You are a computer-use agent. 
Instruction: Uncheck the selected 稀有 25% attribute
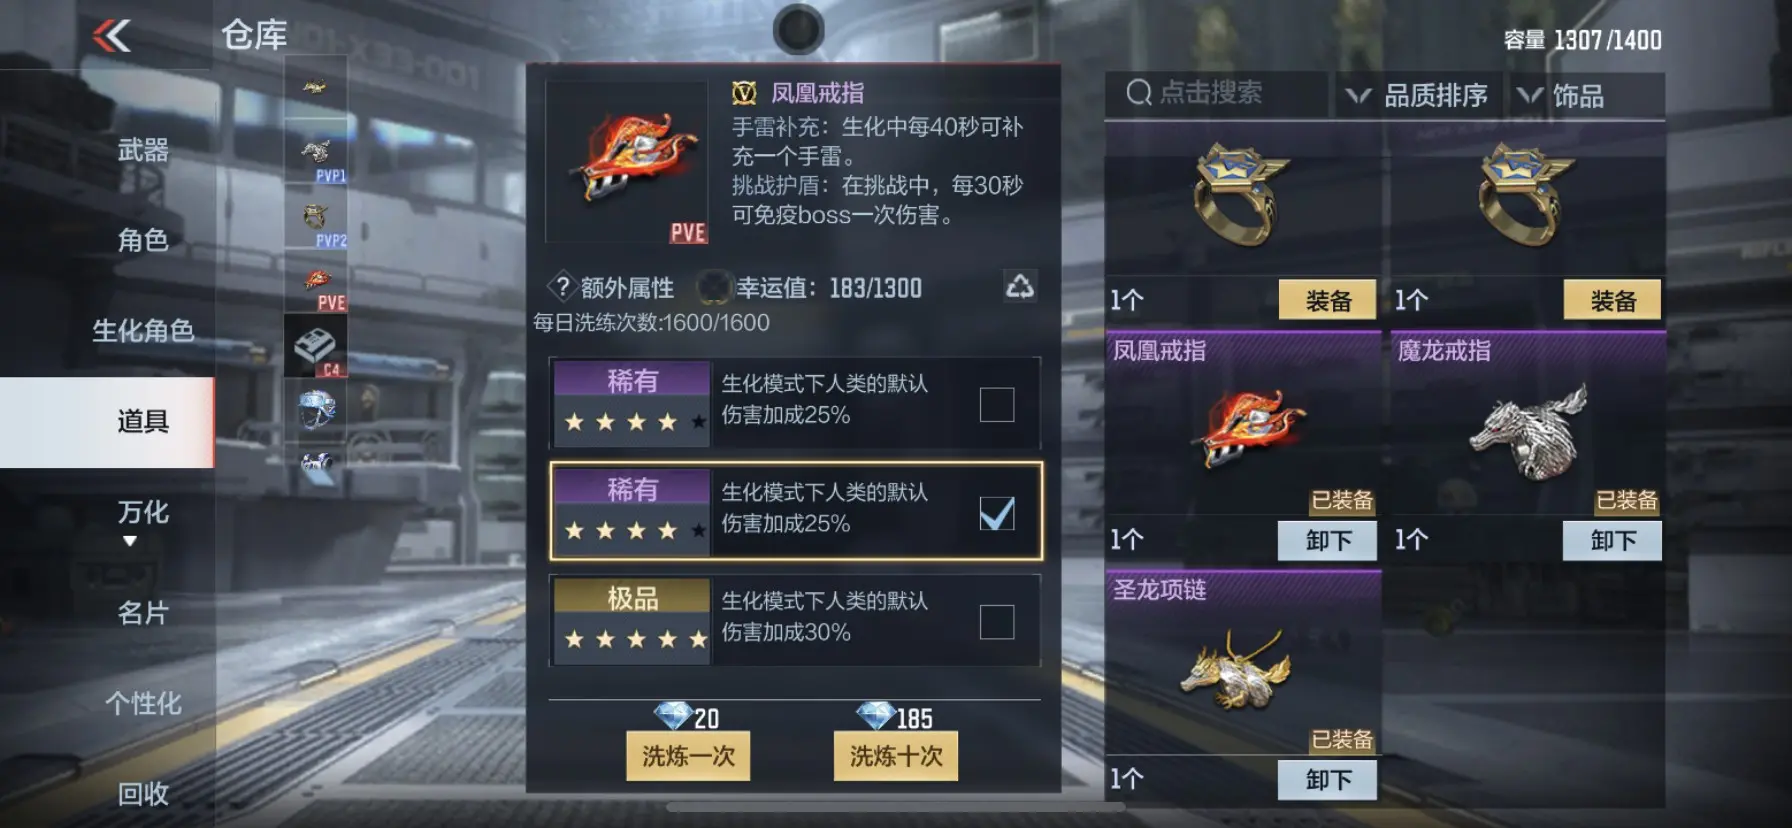coord(996,513)
